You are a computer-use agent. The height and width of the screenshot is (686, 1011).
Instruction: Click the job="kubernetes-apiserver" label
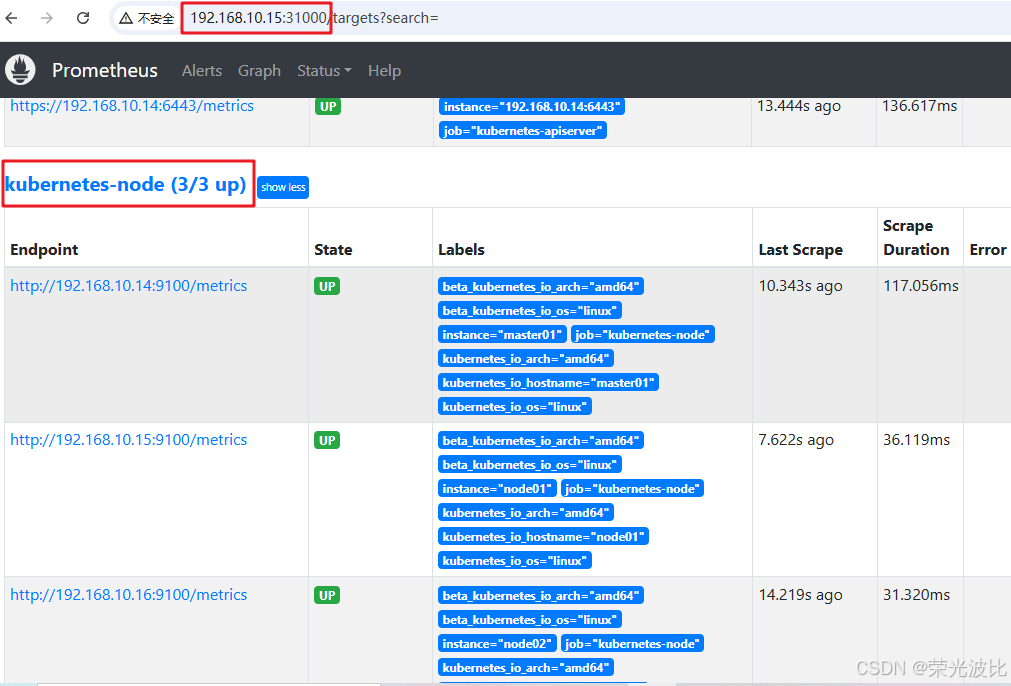click(523, 130)
